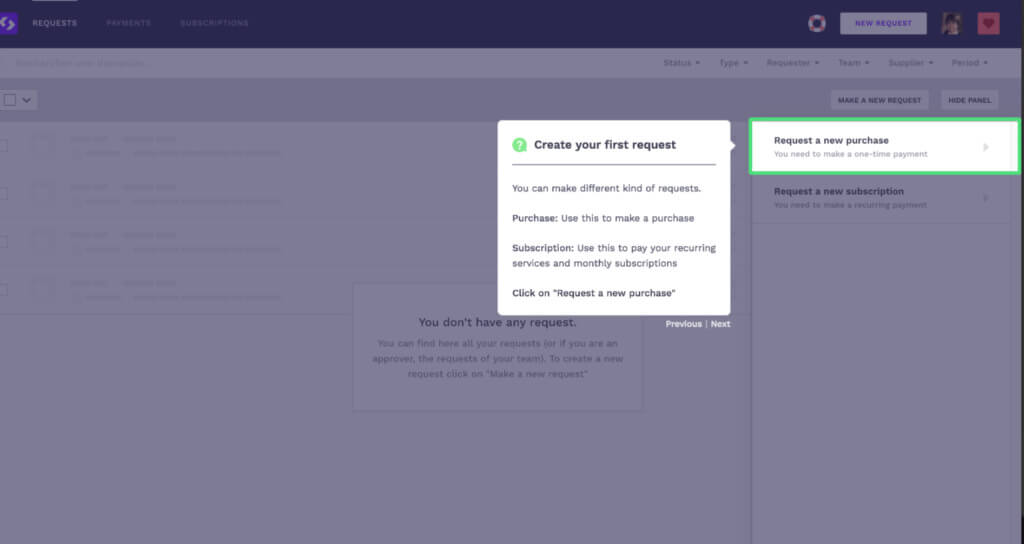Image resolution: width=1024 pixels, height=544 pixels.
Task: Click the arrow on Request a new subscription
Action: coord(985,198)
